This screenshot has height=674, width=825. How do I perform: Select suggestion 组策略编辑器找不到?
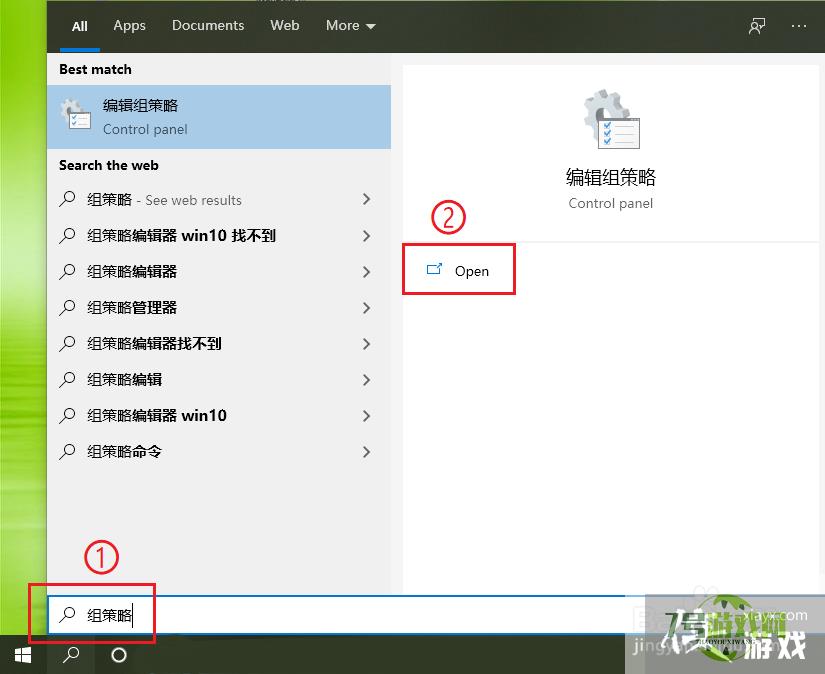coord(219,344)
